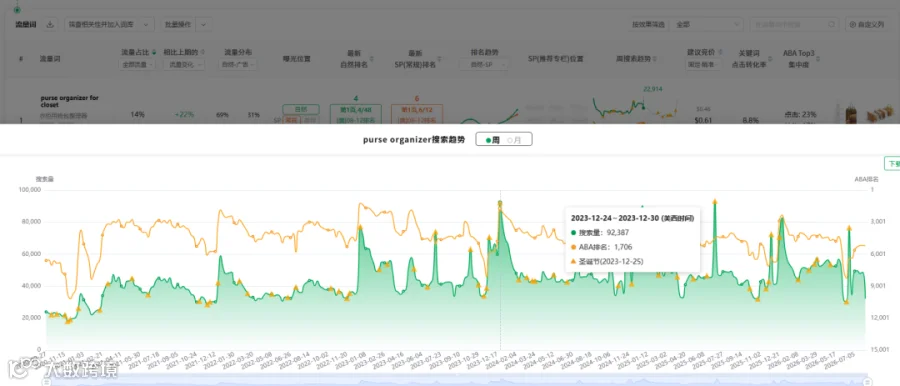Select the 周 weekly trend radio option

click(492, 140)
